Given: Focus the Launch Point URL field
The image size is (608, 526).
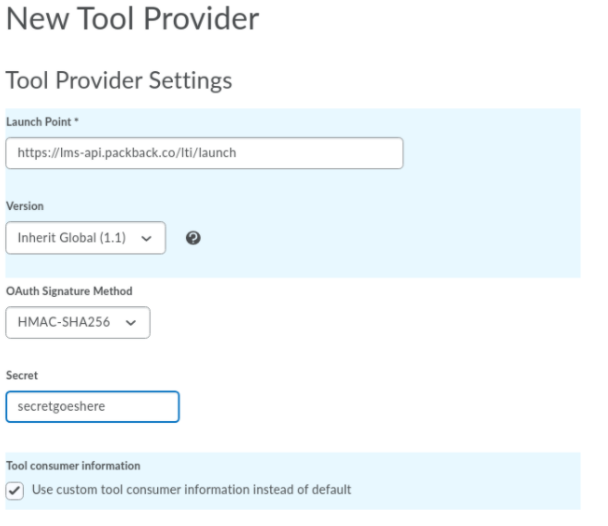Looking at the screenshot, I should 204,153.
